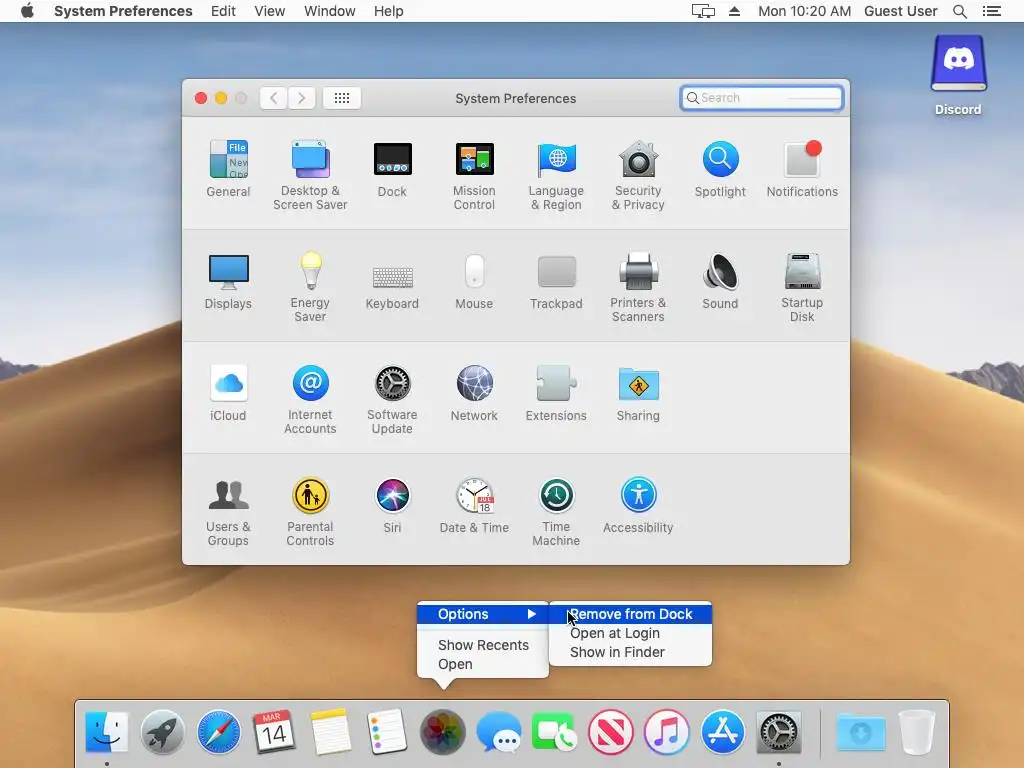Choose Show Recents in context menu
This screenshot has width=1024, height=768.
[x=483, y=645]
